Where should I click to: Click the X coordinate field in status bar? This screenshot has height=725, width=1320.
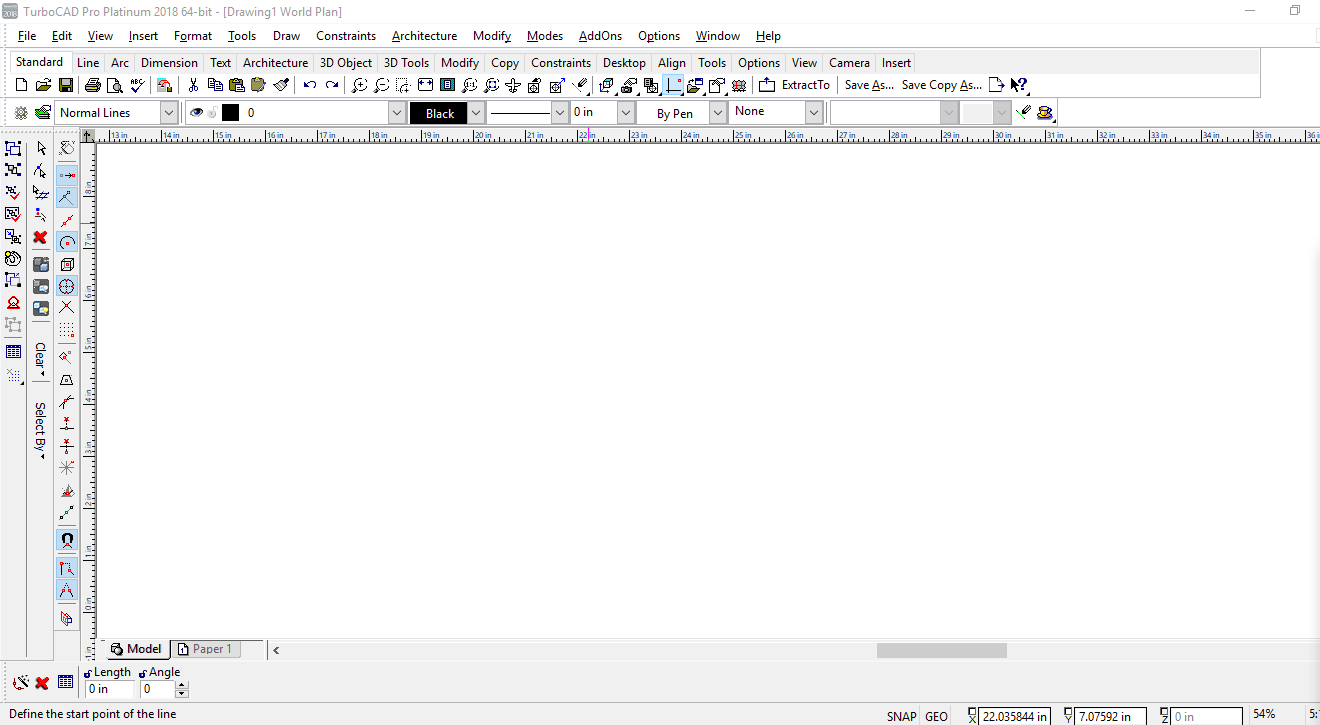[x=1015, y=716]
